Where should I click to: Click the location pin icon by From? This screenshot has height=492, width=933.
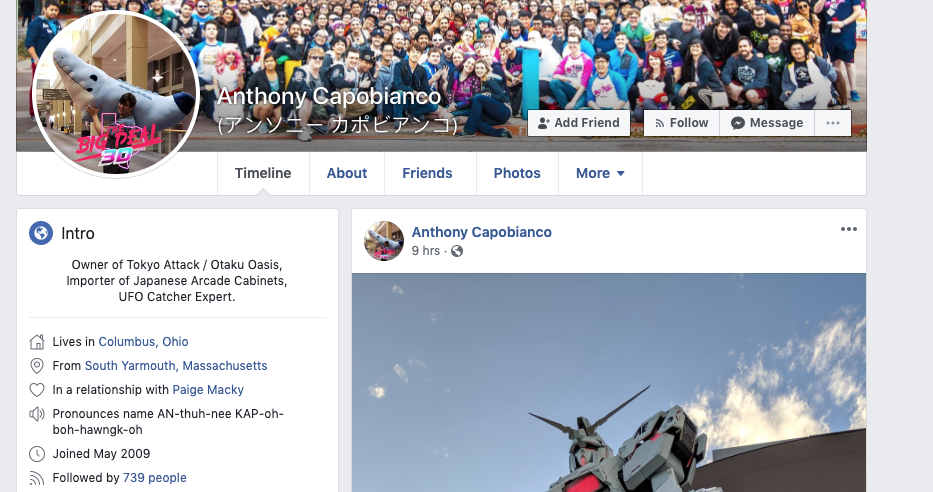pos(37,366)
